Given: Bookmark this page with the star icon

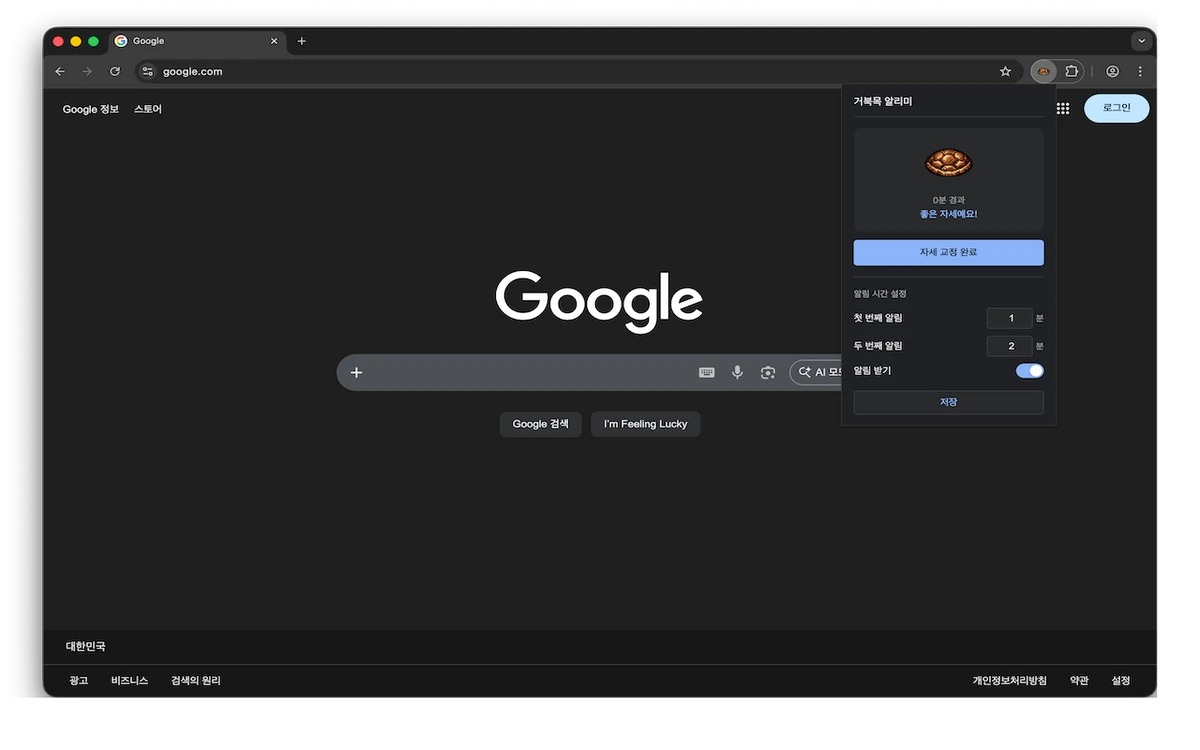Looking at the screenshot, I should pos(1005,71).
